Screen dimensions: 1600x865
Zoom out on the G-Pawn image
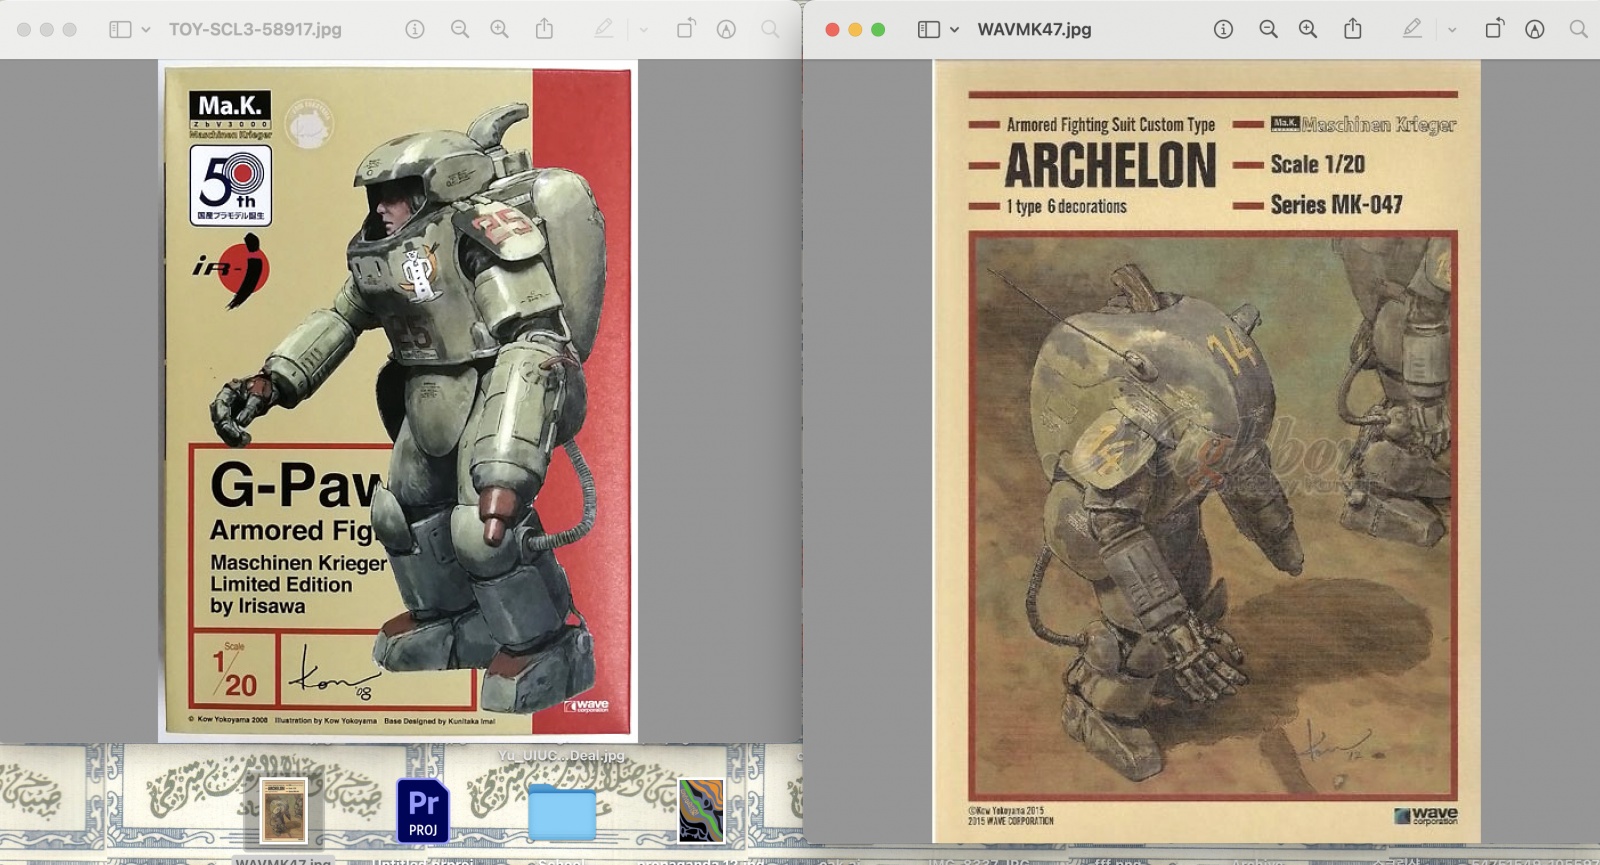coord(460,30)
